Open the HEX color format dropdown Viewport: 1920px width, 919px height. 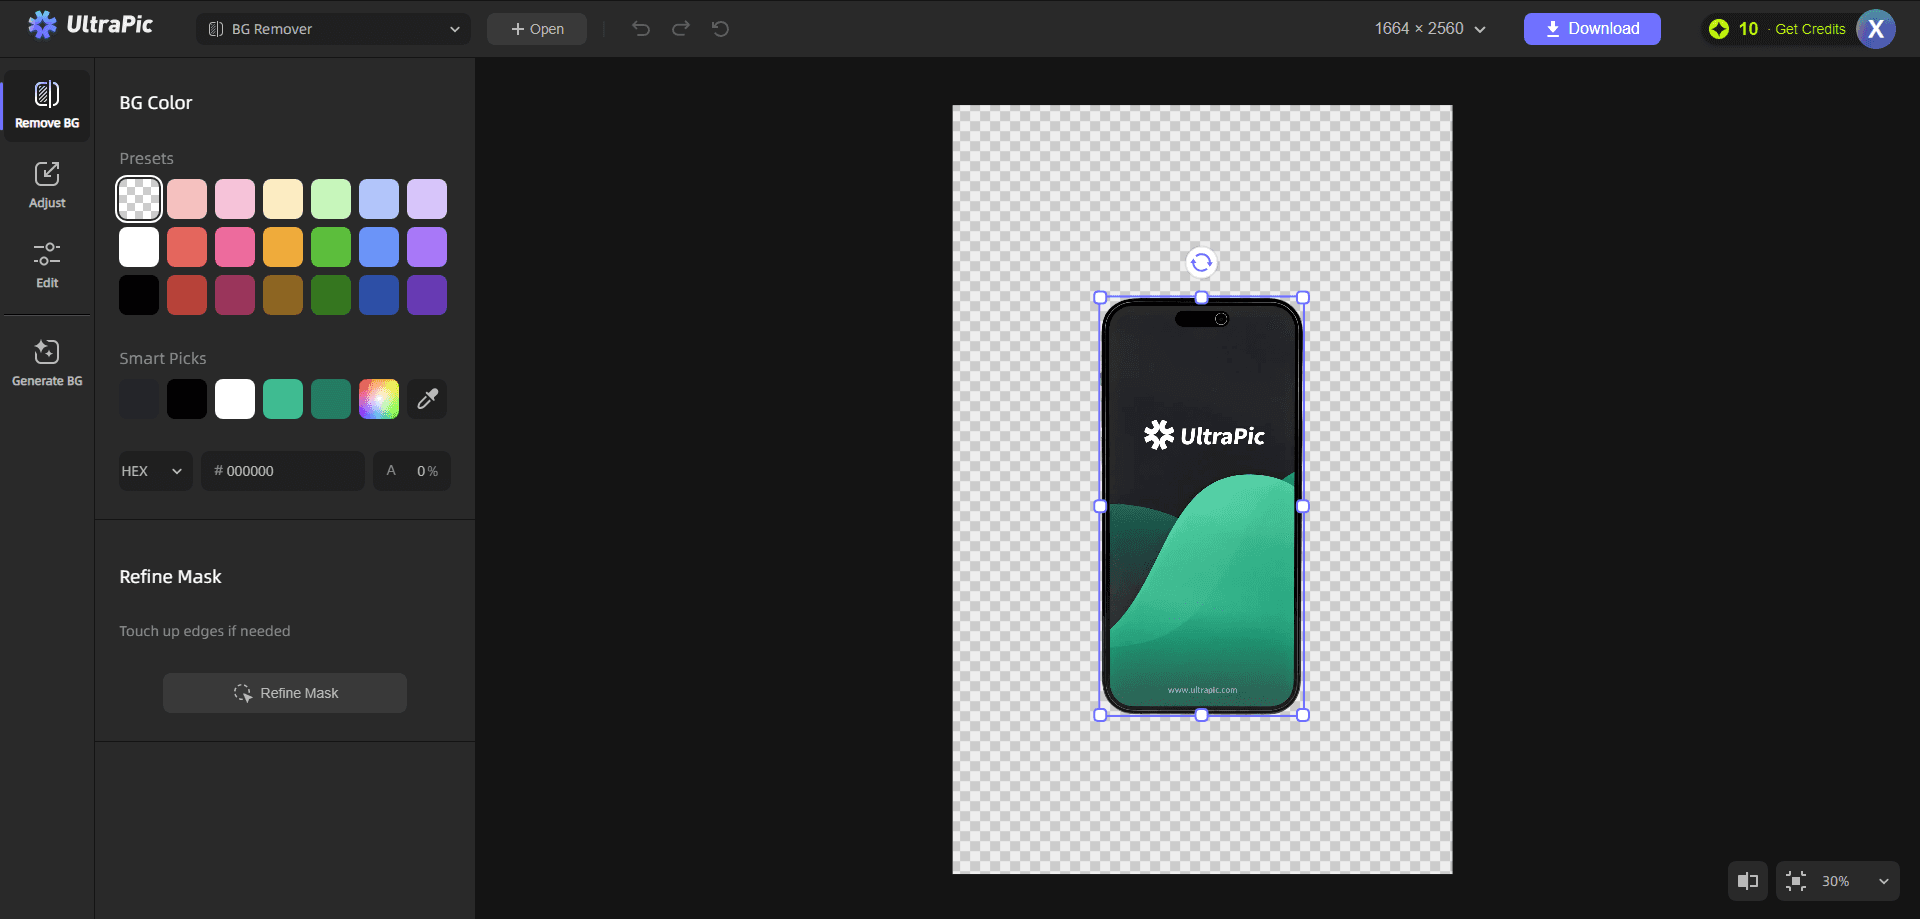(155, 471)
